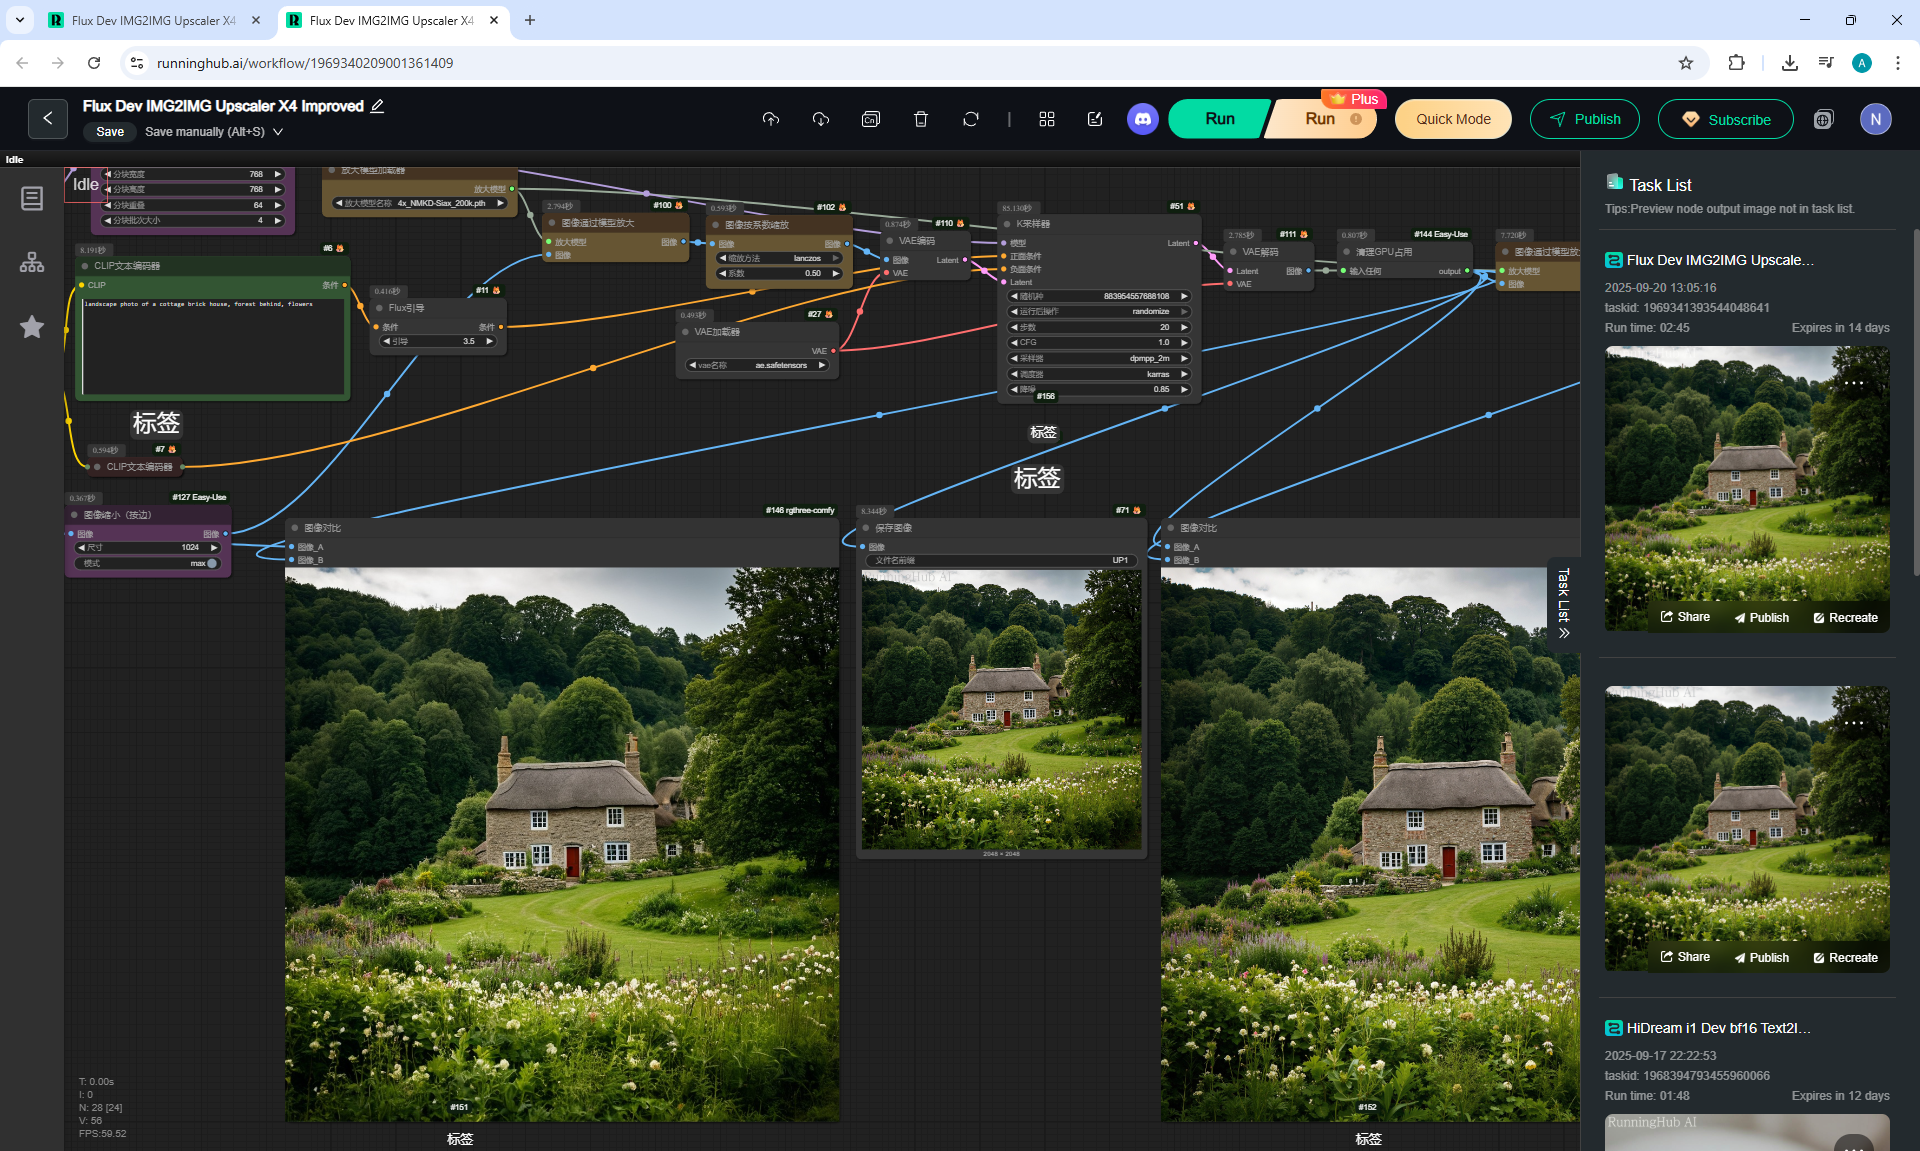1920x1151 pixels.
Task: Open the dpmpp_2m sampler combo box
Action: (x=1100, y=358)
